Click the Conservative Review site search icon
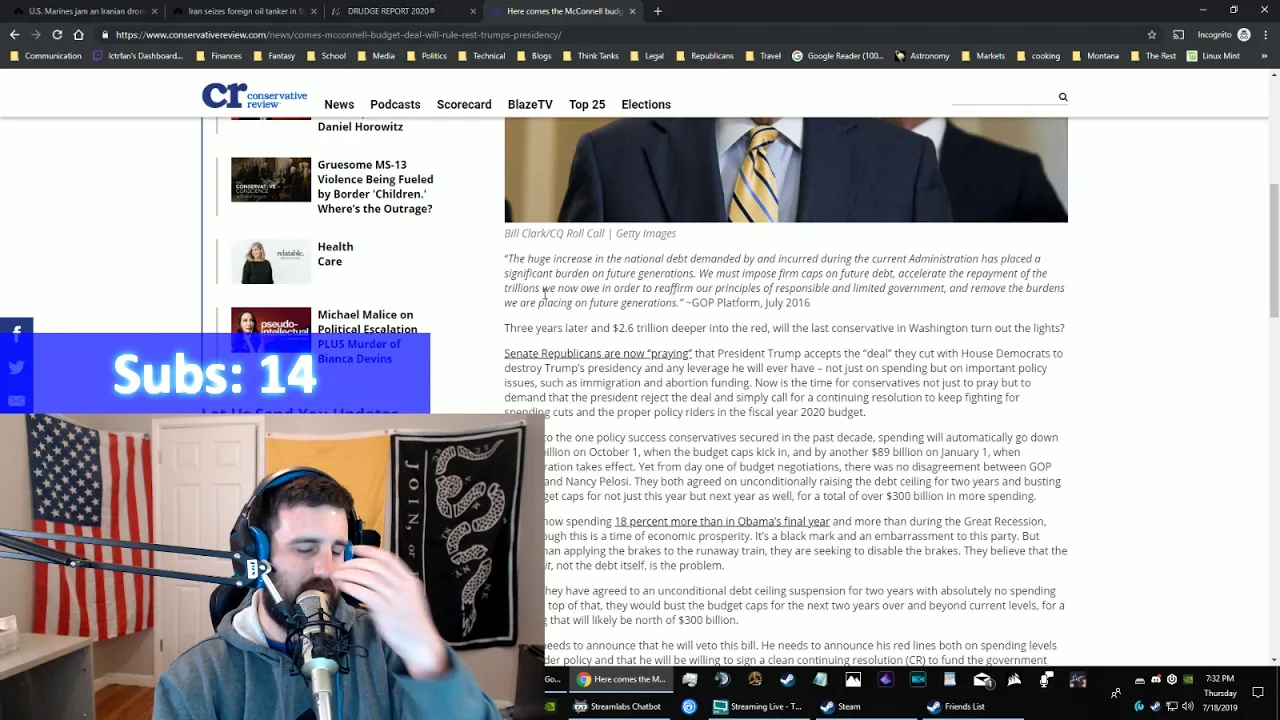Screen dimensions: 1280x720 coord(1063,97)
